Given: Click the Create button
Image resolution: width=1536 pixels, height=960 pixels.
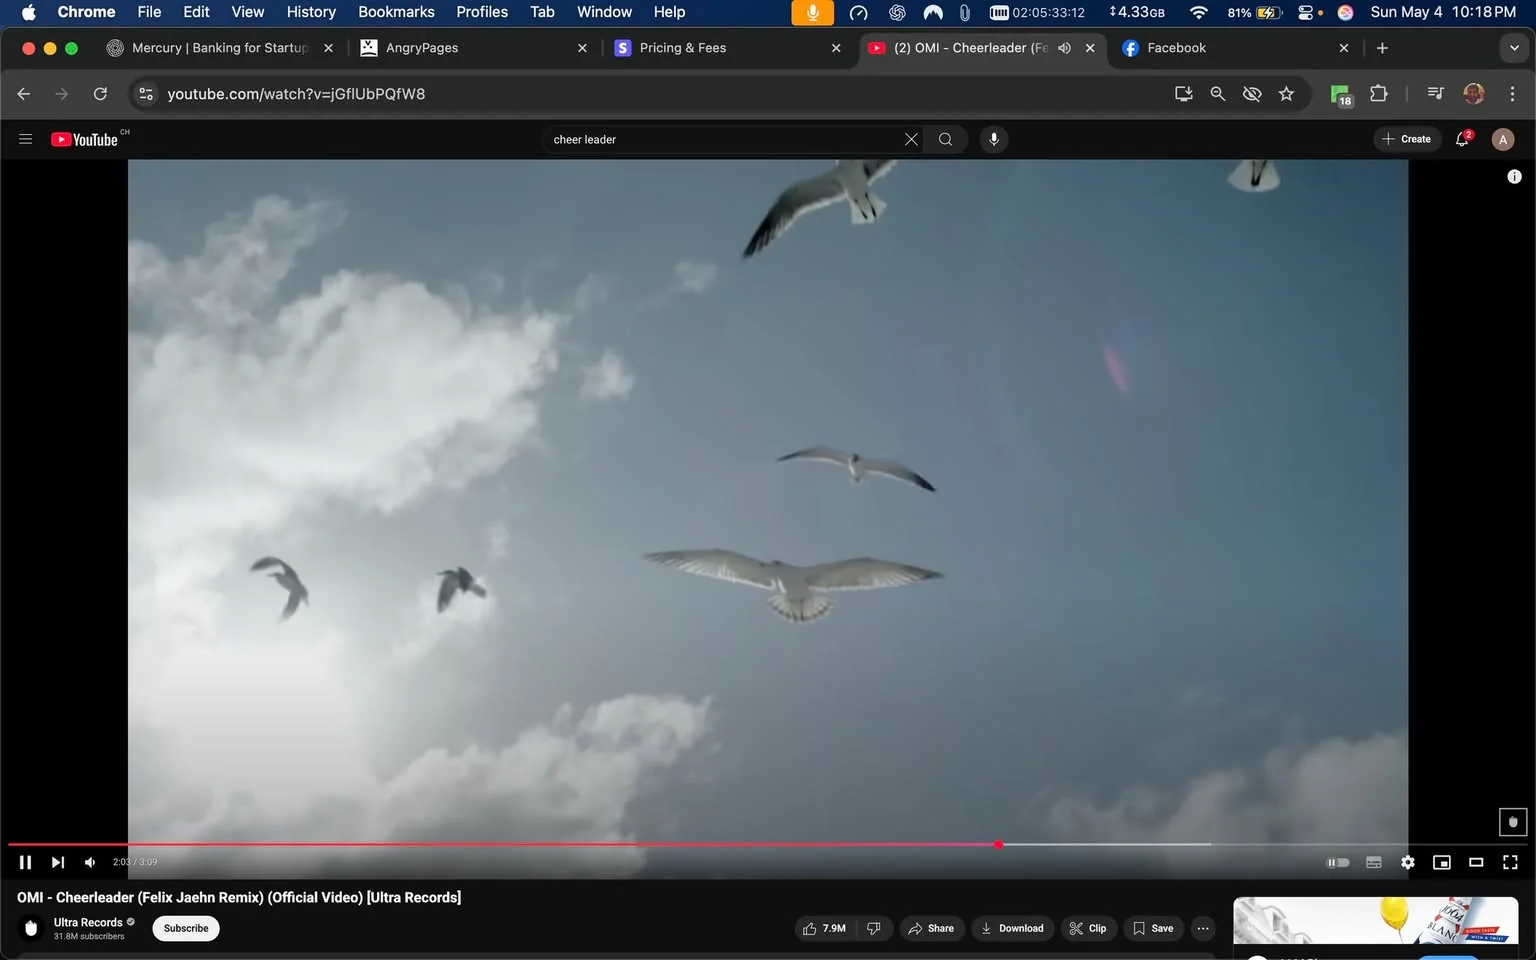Looking at the screenshot, I should pos(1406,139).
